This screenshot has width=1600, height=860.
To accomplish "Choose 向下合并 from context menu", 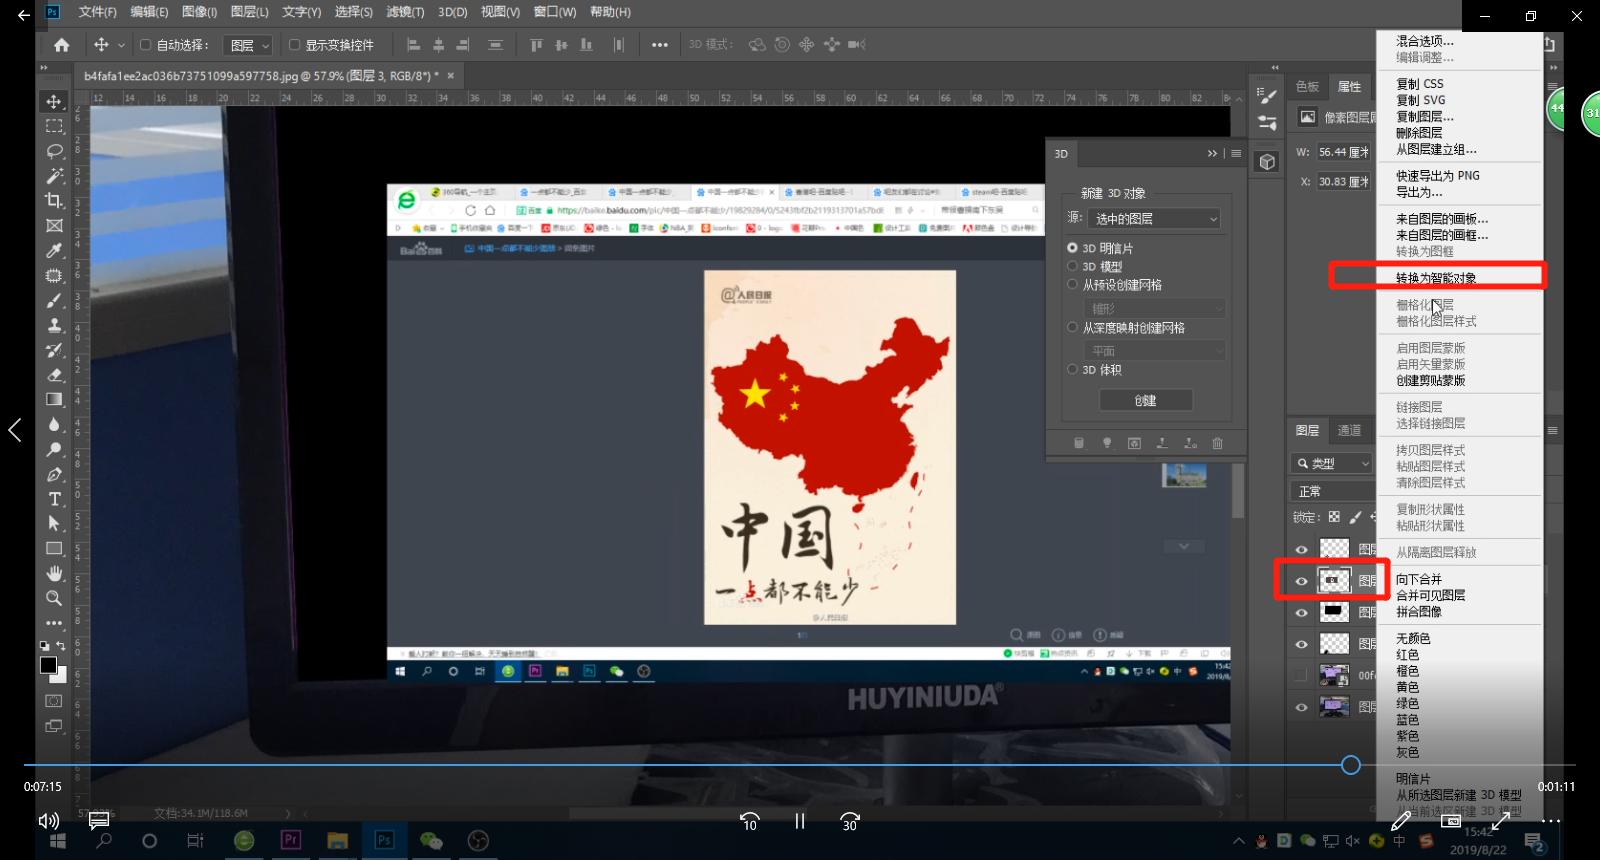I will [x=1419, y=579].
